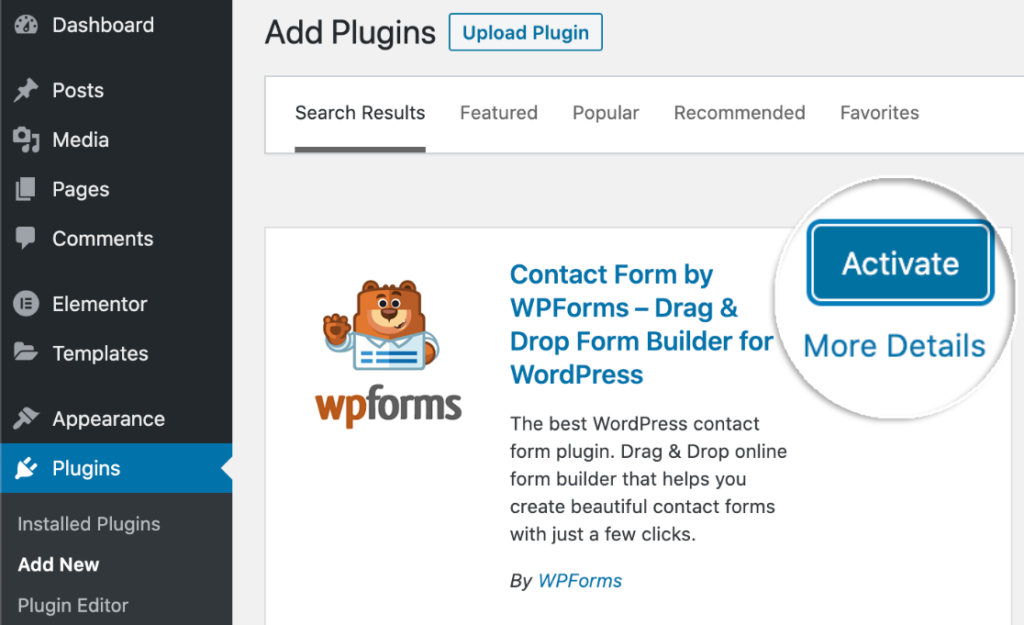Switch to the Favorites tab

[x=879, y=113]
